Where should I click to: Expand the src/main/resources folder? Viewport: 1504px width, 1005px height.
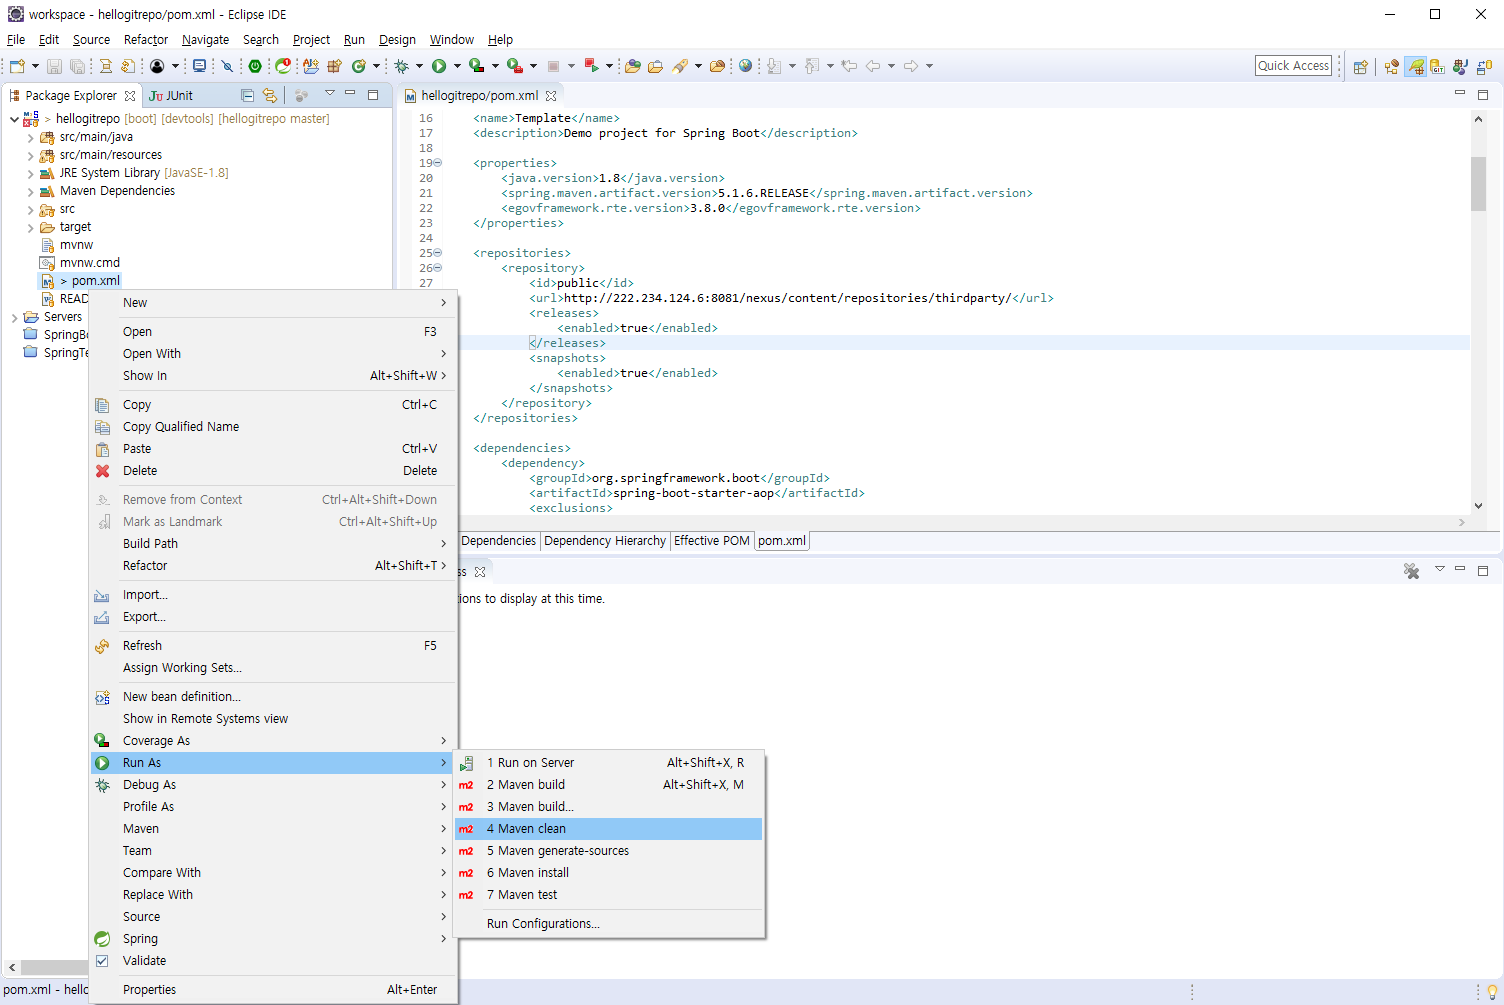coord(30,155)
